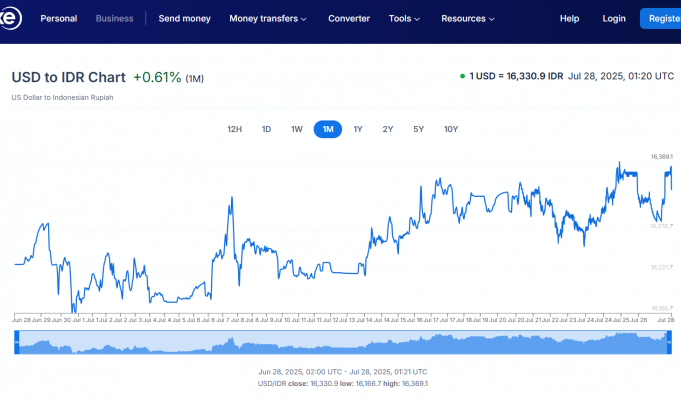Select the 1D time range
This screenshot has height=400, width=681.
click(x=266, y=129)
